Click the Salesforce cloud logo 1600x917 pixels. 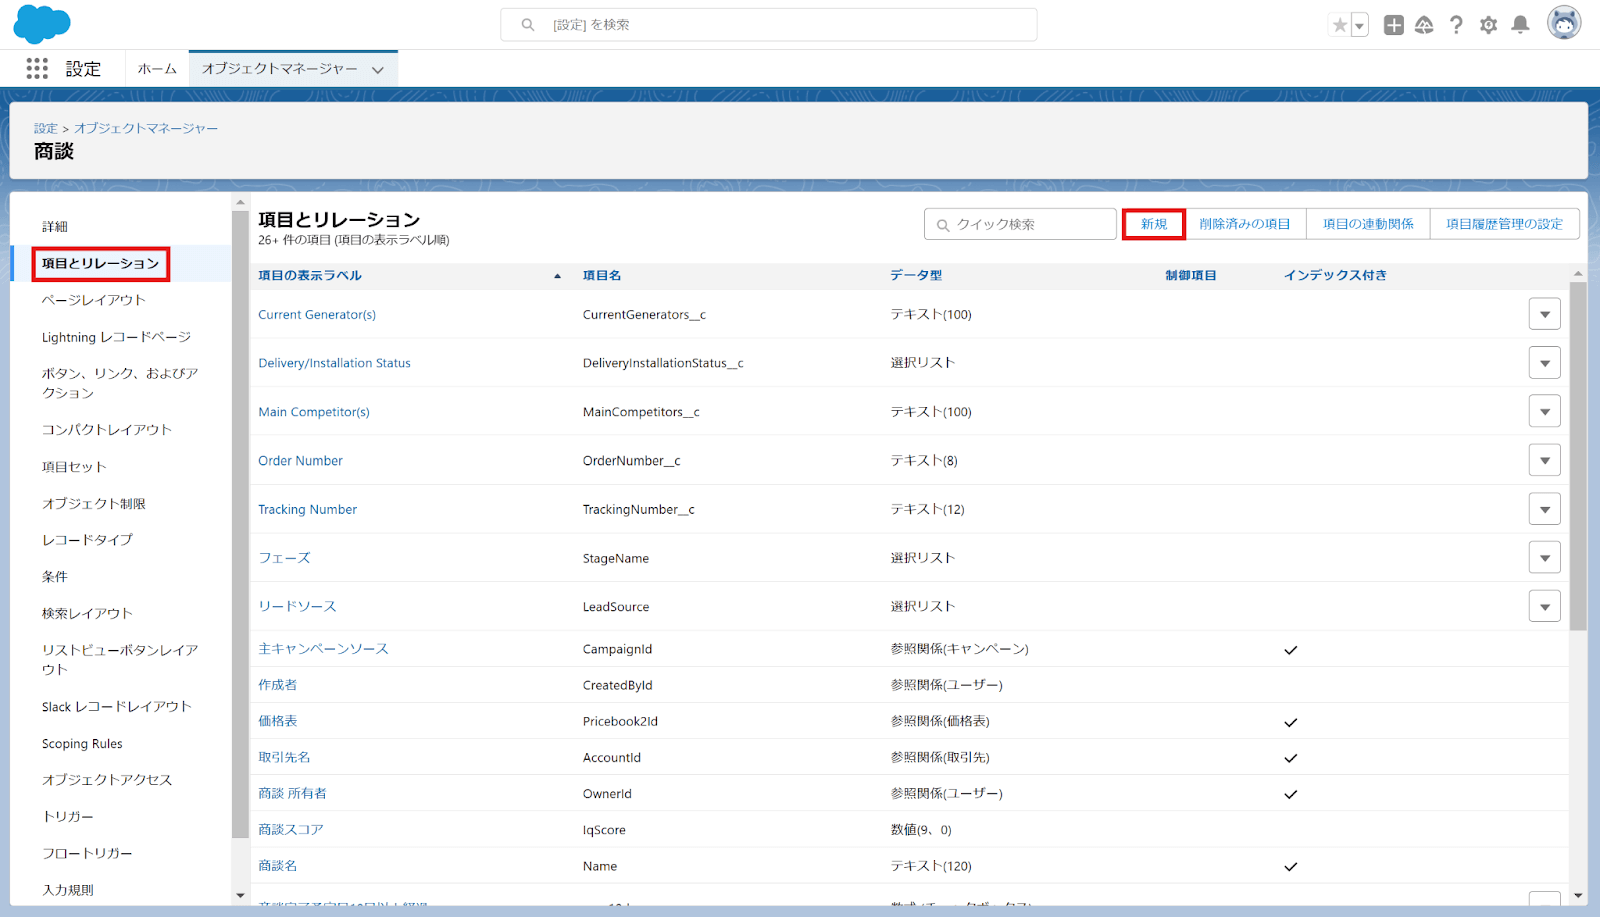pyautogui.click(x=41, y=23)
